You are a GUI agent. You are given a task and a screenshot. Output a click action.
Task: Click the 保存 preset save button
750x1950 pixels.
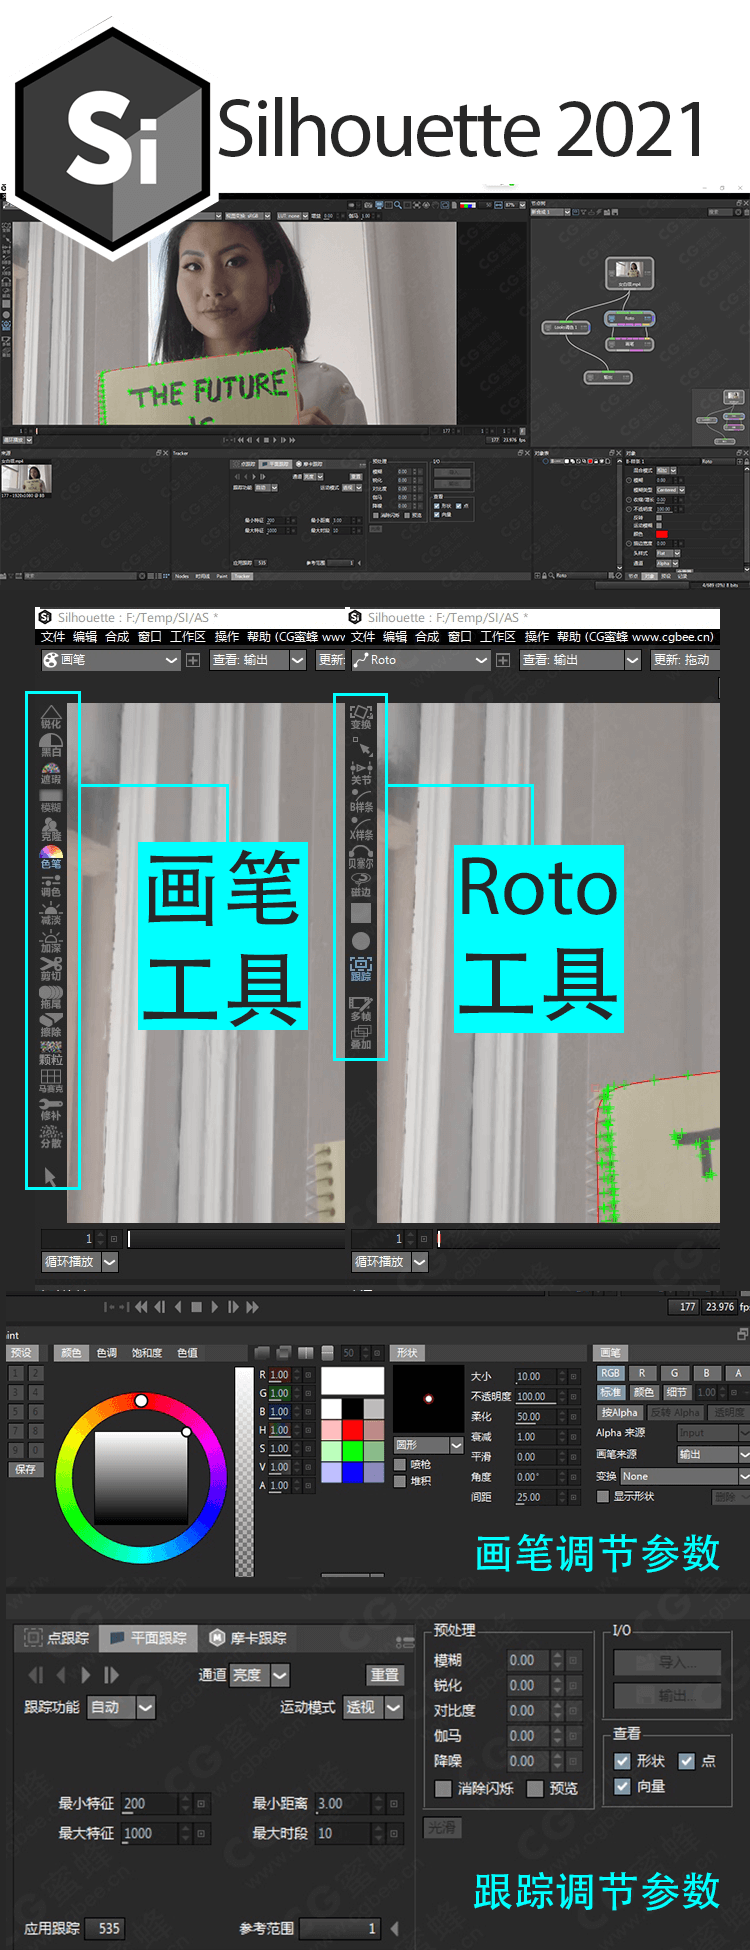[26, 1469]
